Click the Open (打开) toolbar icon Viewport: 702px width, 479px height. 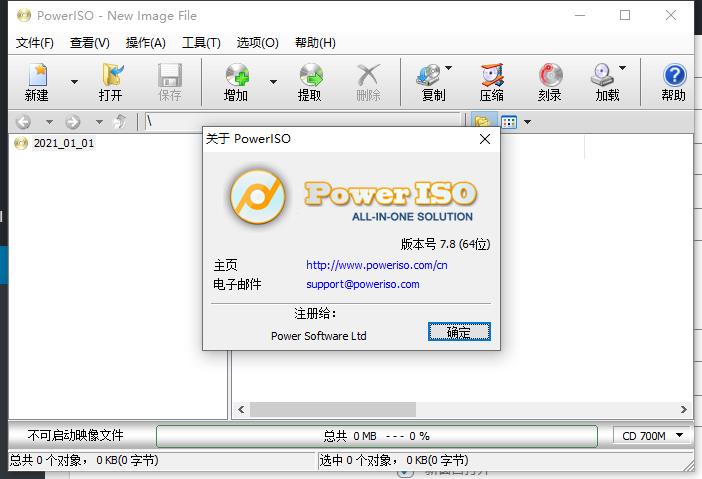pyautogui.click(x=111, y=76)
